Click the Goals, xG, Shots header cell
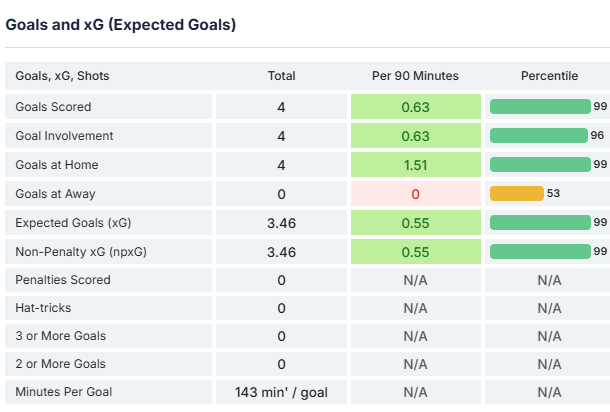610x412 pixels. 60,77
